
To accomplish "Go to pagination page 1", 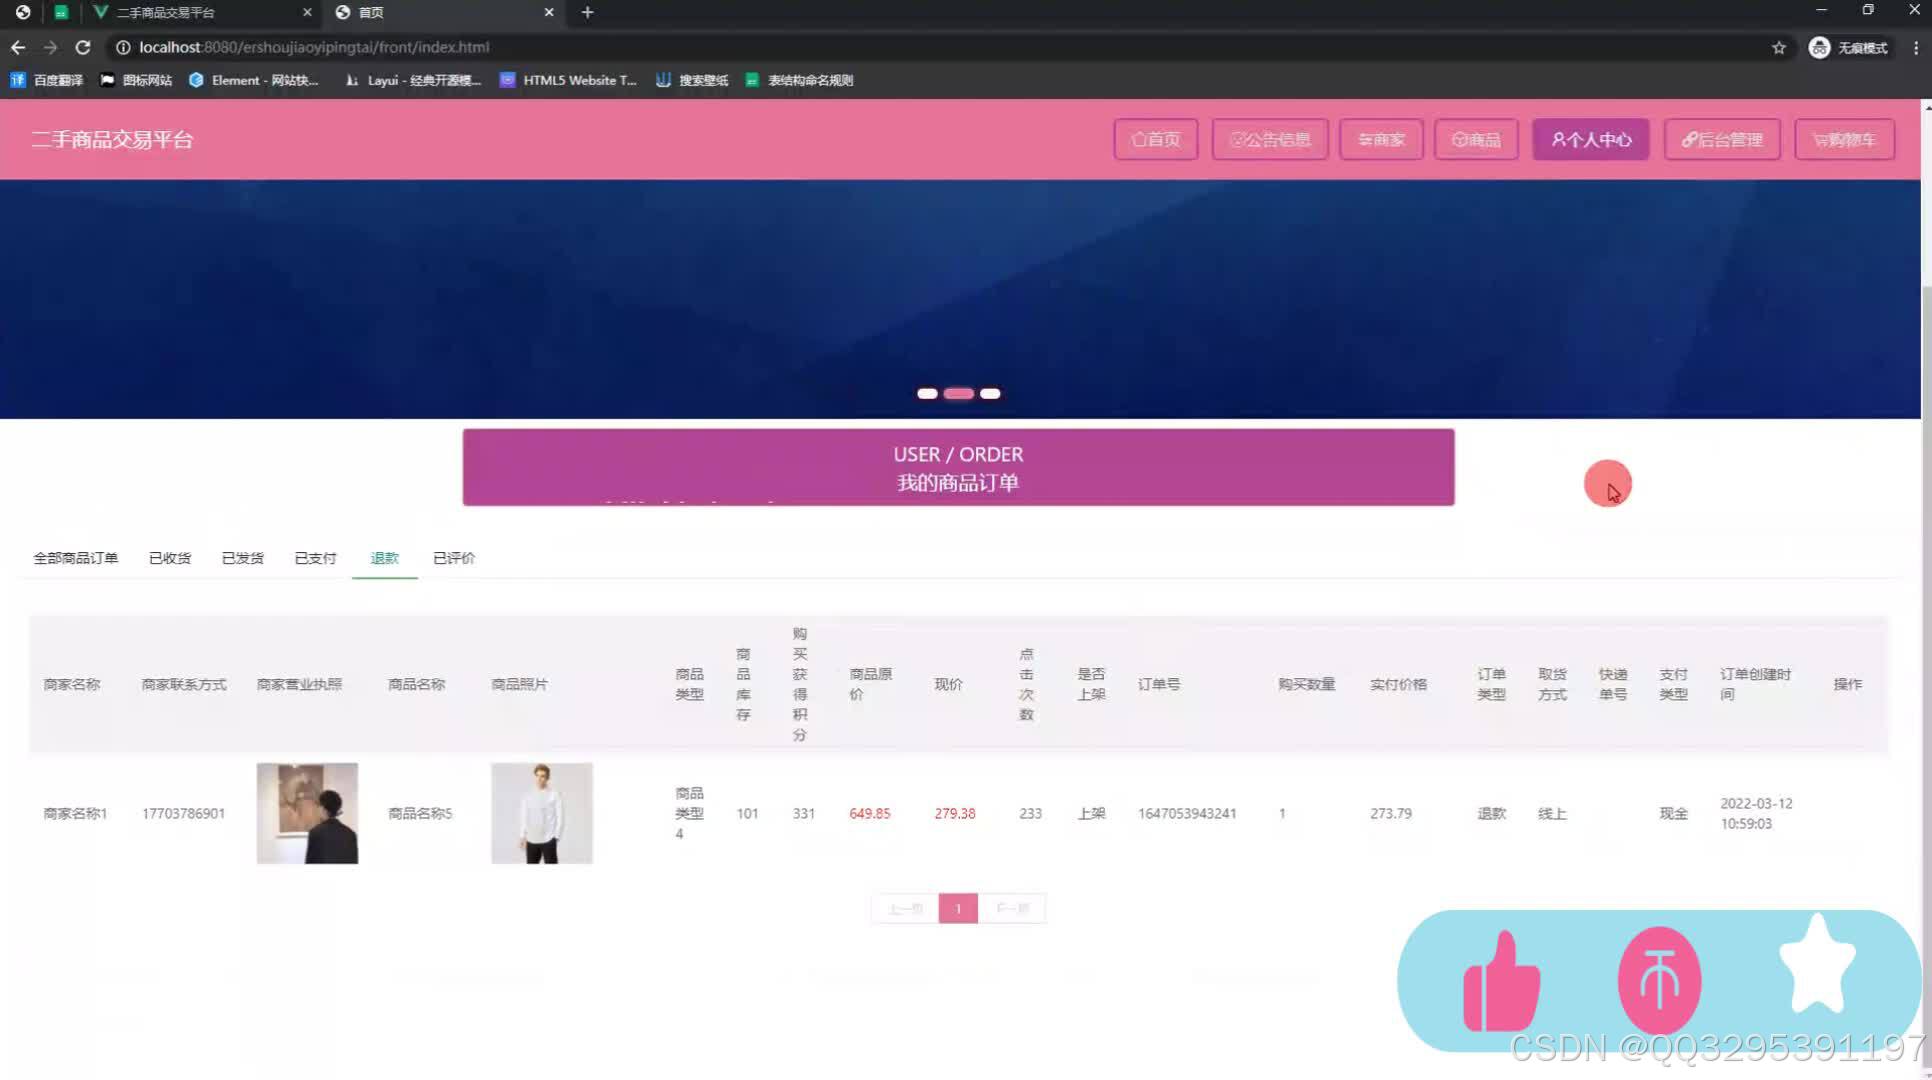I will [x=958, y=908].
